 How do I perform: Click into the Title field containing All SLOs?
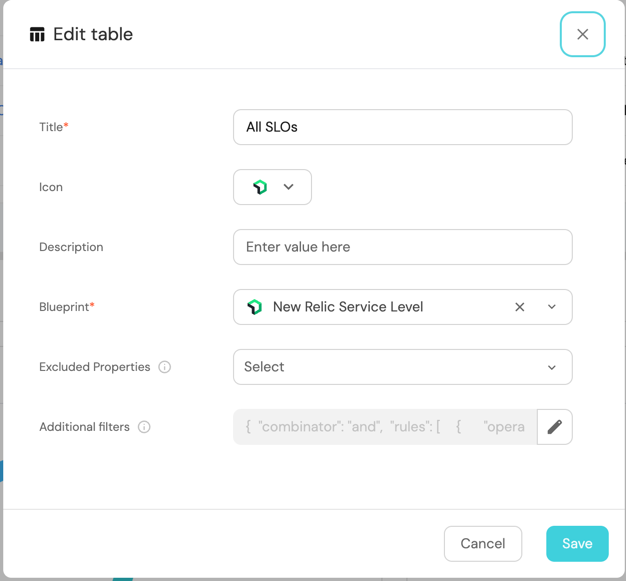402,127
